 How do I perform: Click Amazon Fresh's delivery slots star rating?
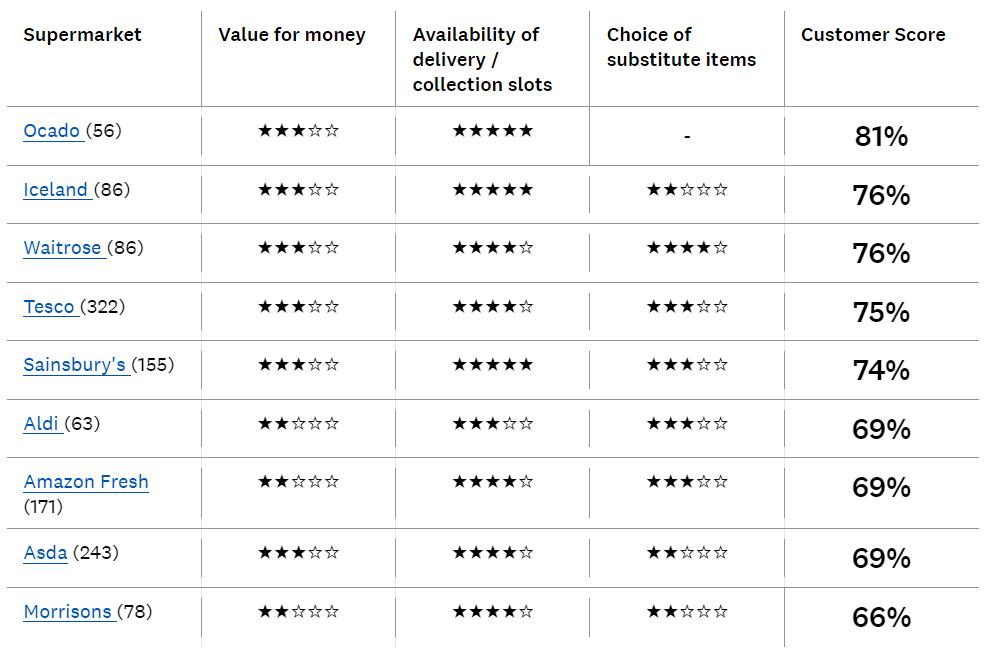[492, 482]
